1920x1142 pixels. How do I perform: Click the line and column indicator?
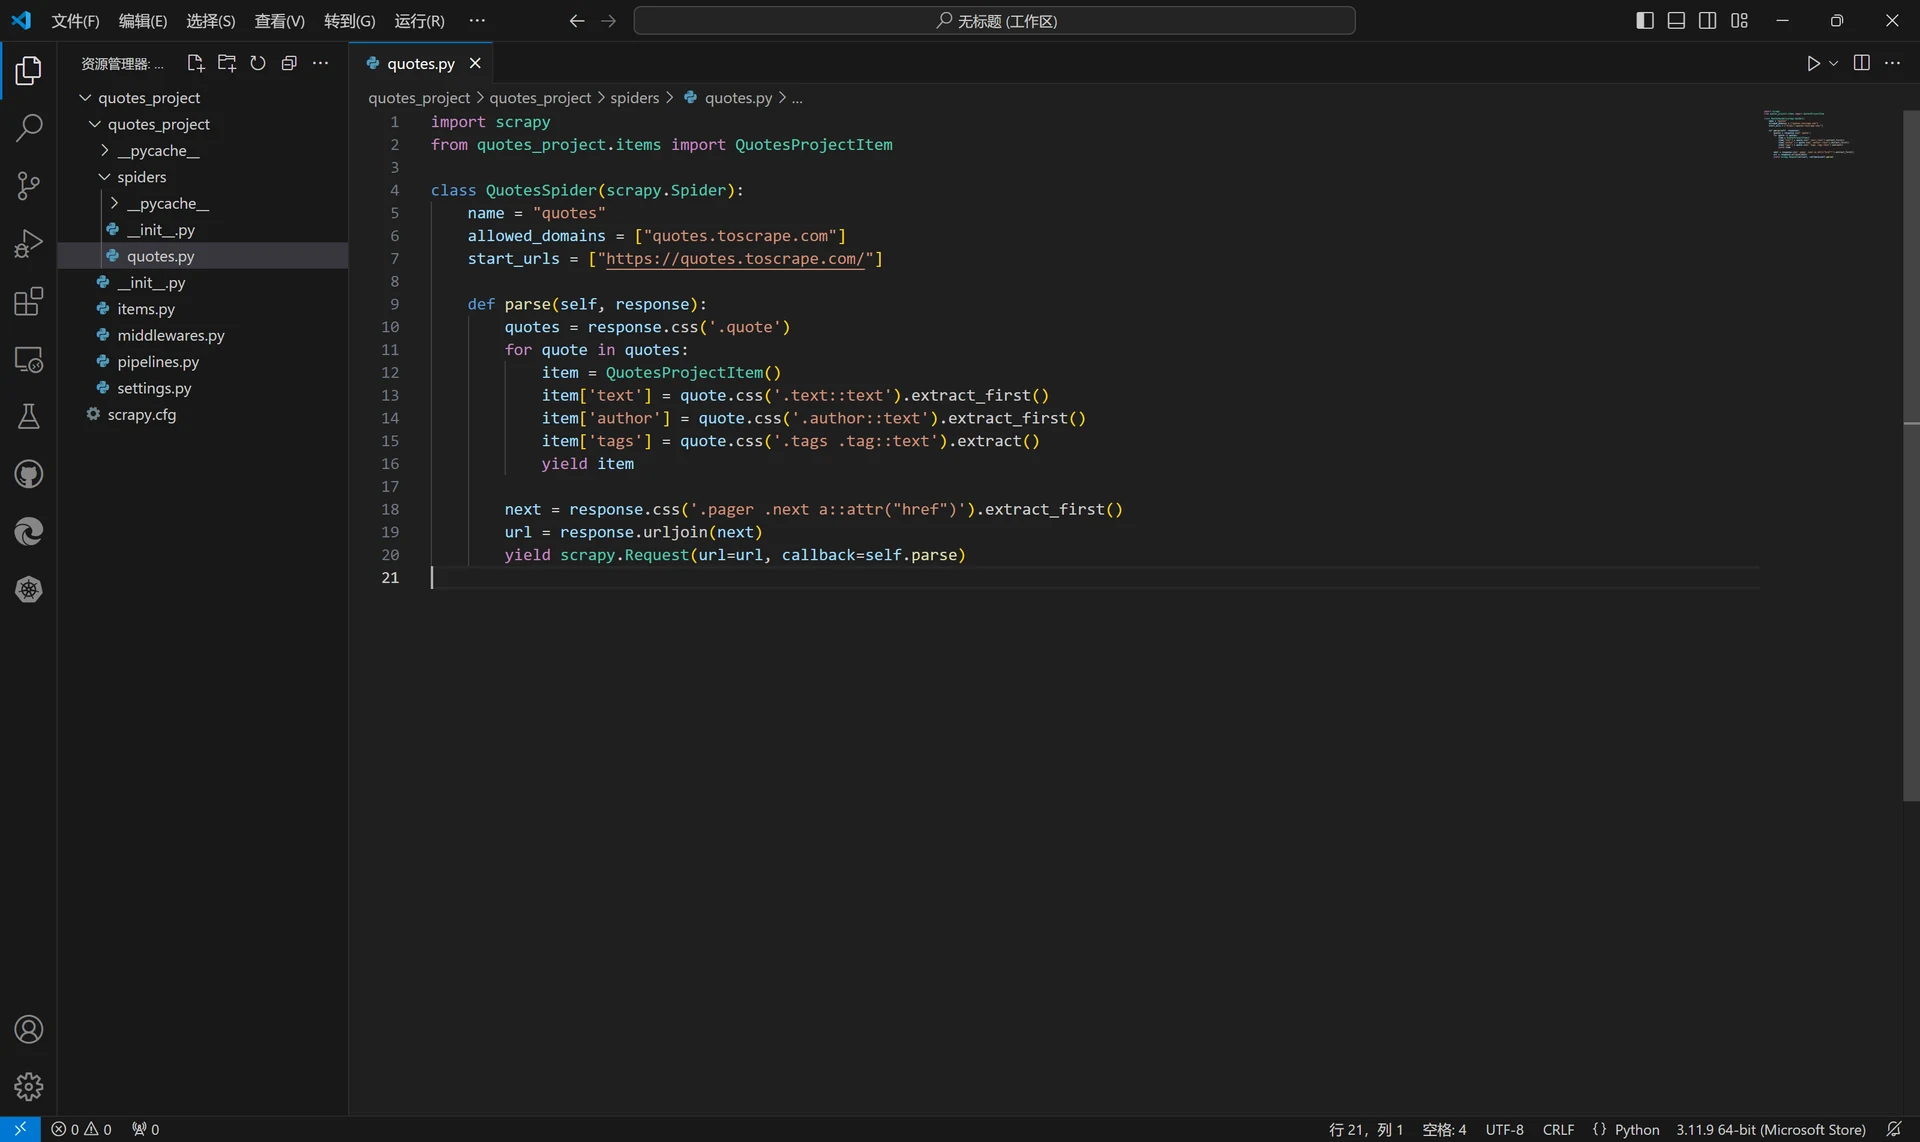click(1365, 1129)
